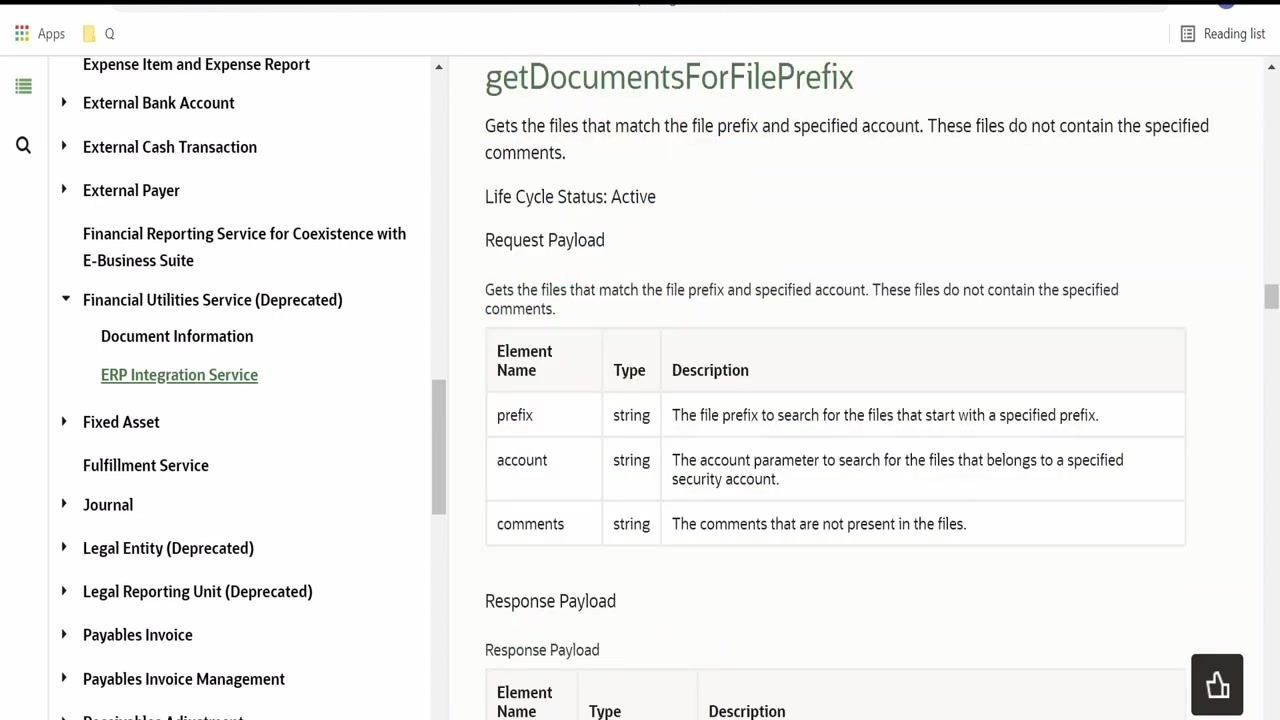This screenshot has height=720, width=1280.
Task: Expand the Fixed Asset node
Action: coord(64,421)
